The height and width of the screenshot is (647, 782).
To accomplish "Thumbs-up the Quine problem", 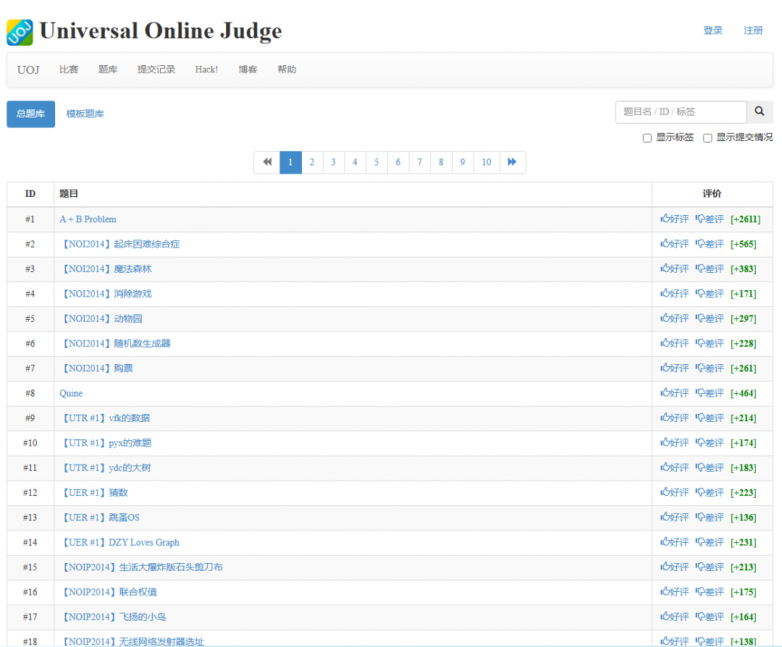I will [674, 393].
